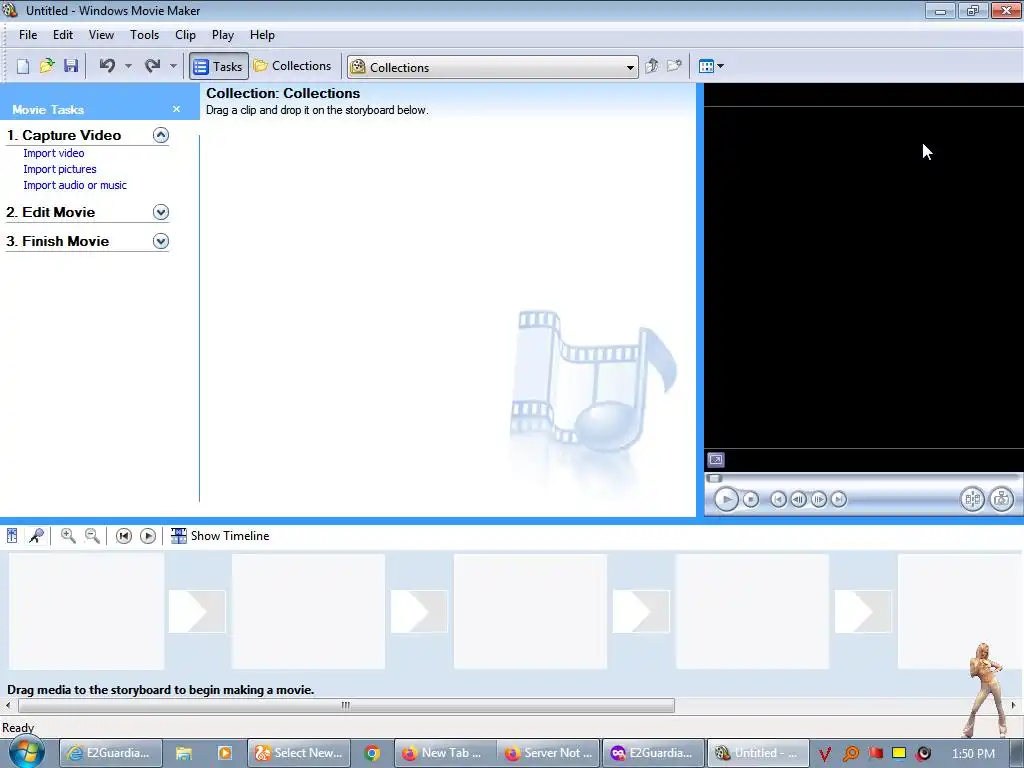Screen dimensions: 1024x768
Task: Open the Windows Explorer taskbar icon
Action: [184, 753]
